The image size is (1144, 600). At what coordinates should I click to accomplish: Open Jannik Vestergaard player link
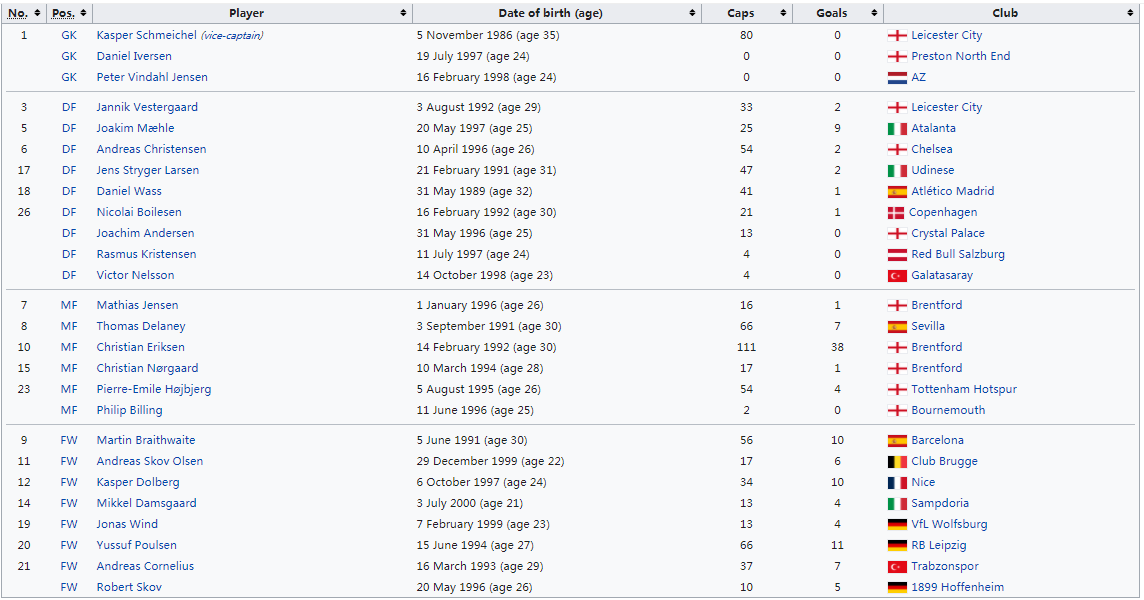click(147, 107)
